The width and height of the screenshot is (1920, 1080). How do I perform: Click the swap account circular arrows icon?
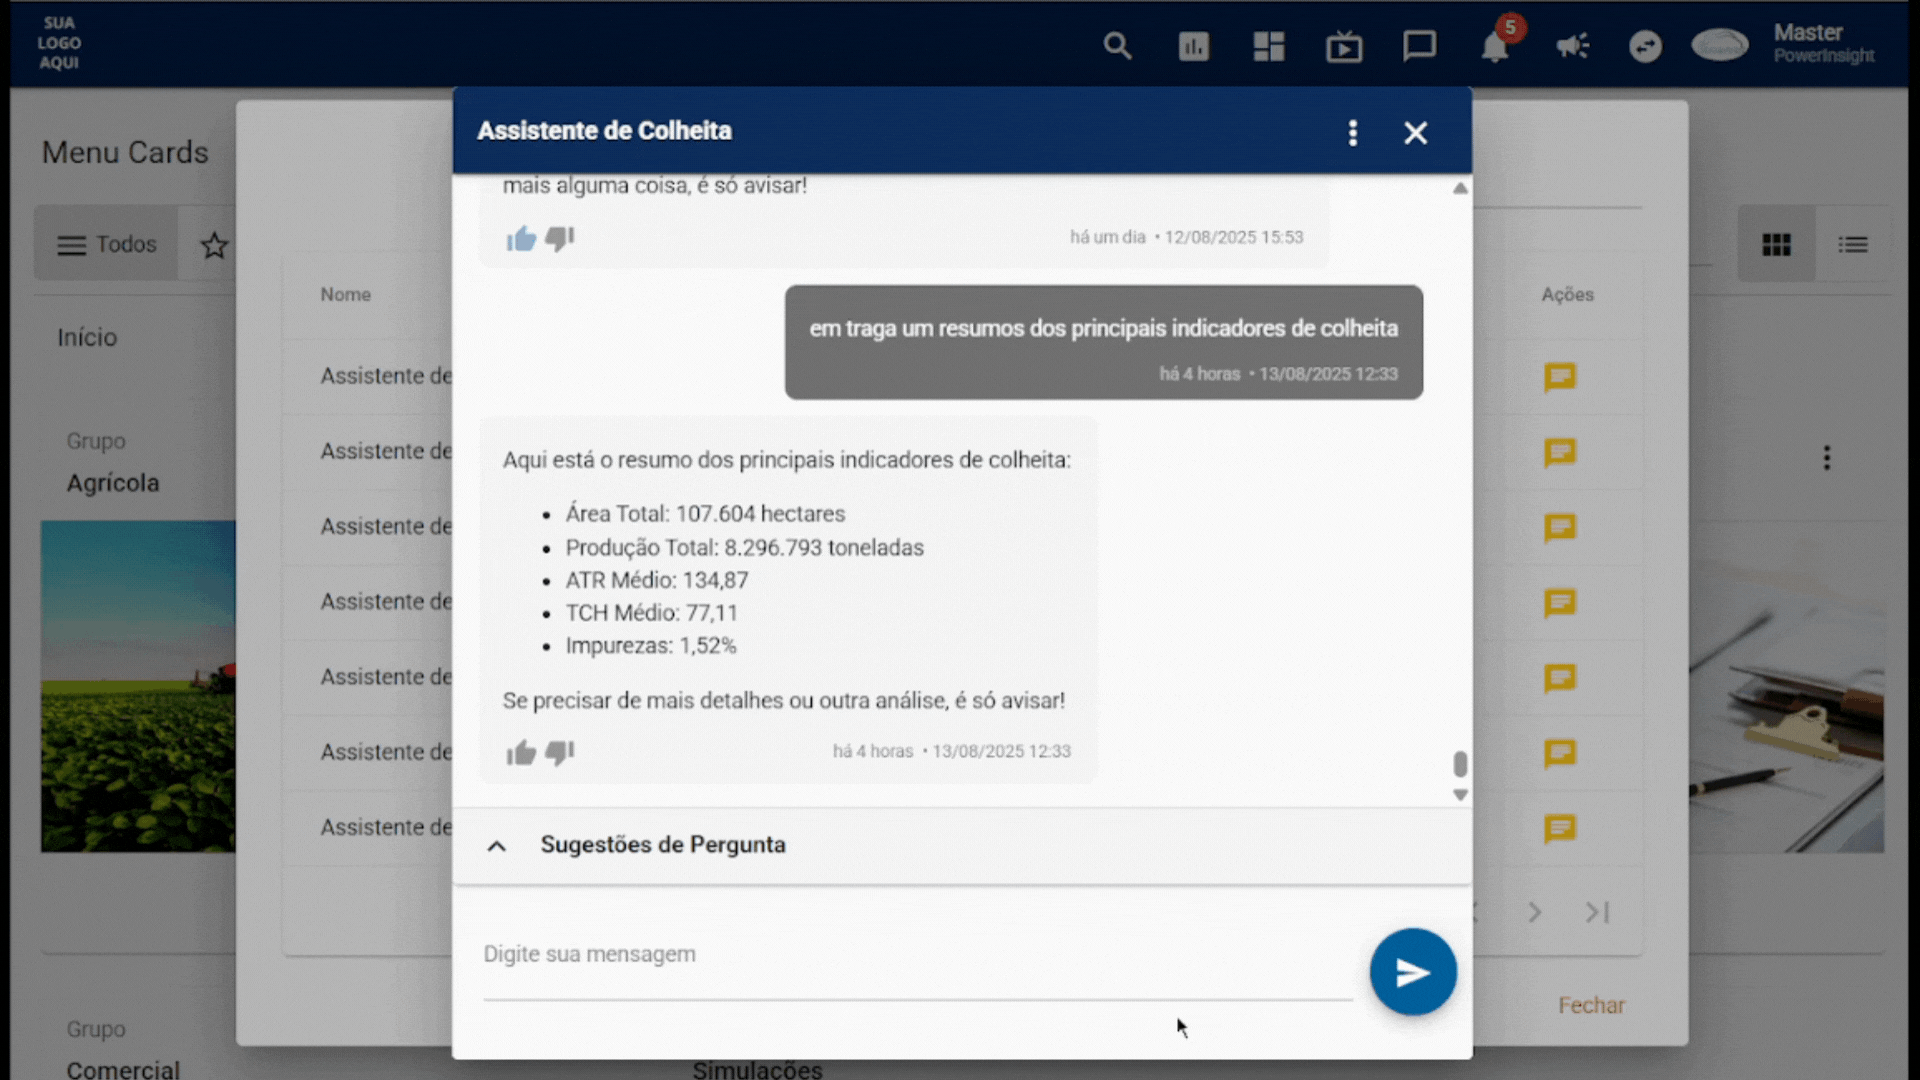pyautogui.click(x=1645, y=46)
